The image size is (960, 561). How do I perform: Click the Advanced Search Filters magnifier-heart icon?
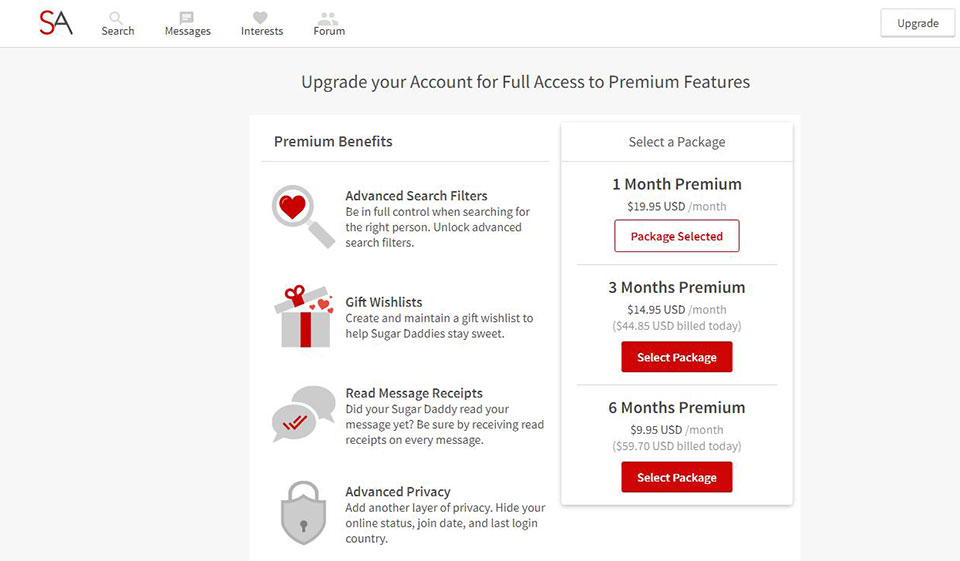point(302,215)
